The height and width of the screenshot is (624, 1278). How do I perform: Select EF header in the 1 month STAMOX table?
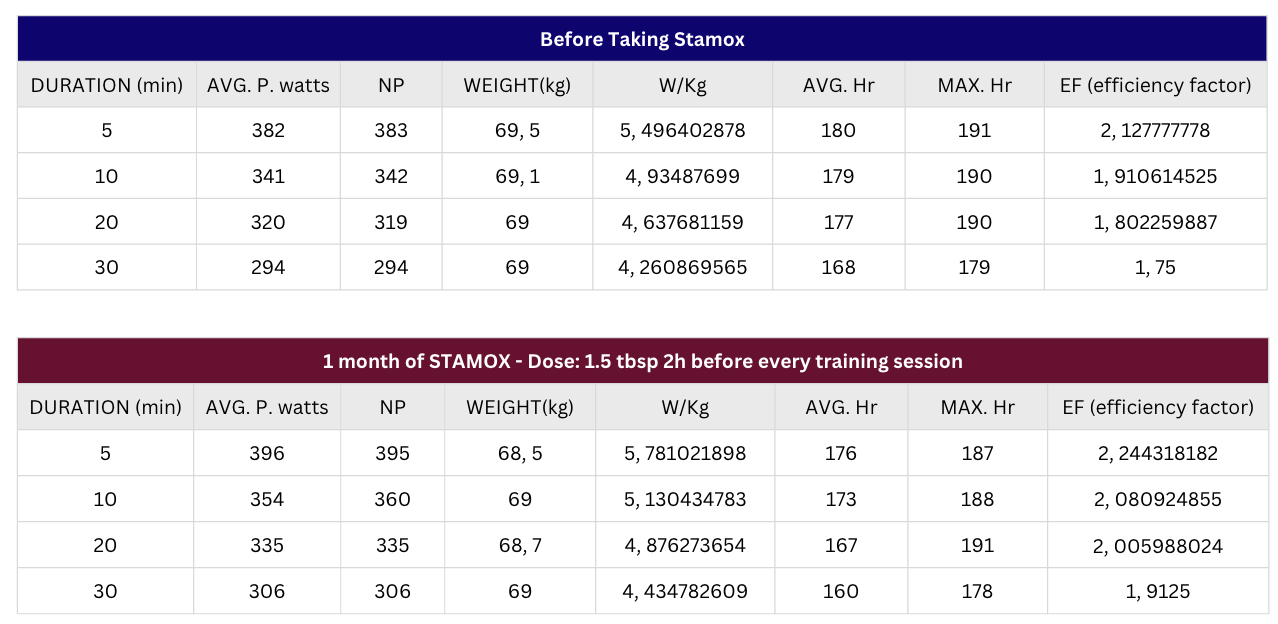click(1156, 407)
